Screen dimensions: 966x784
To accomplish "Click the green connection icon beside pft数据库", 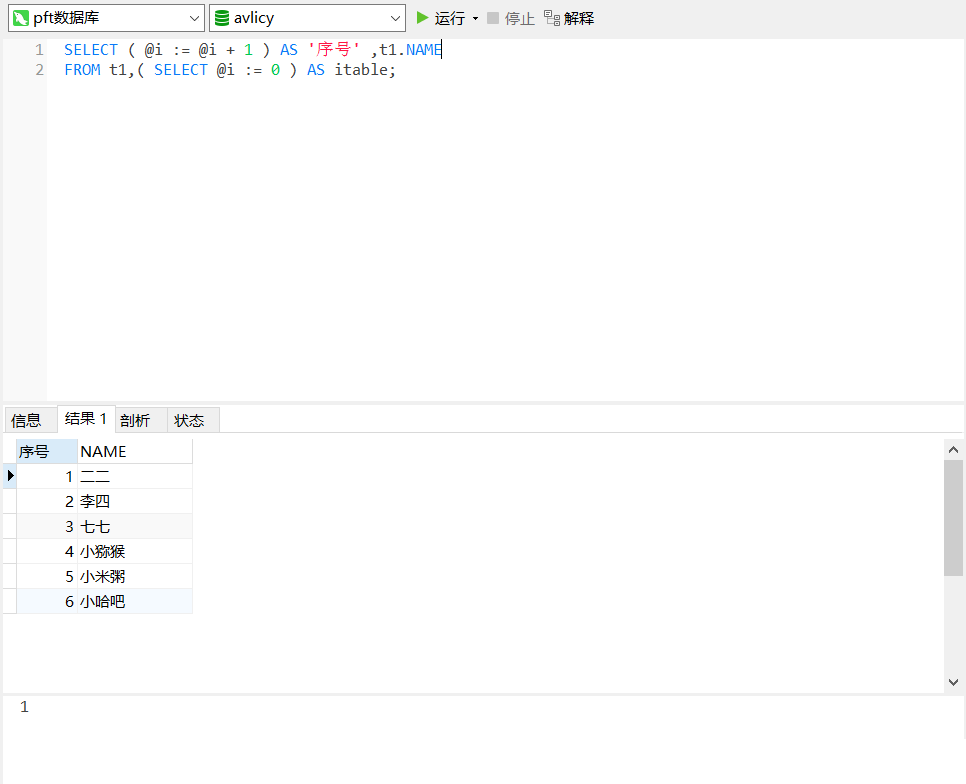I will coord(21,17).
